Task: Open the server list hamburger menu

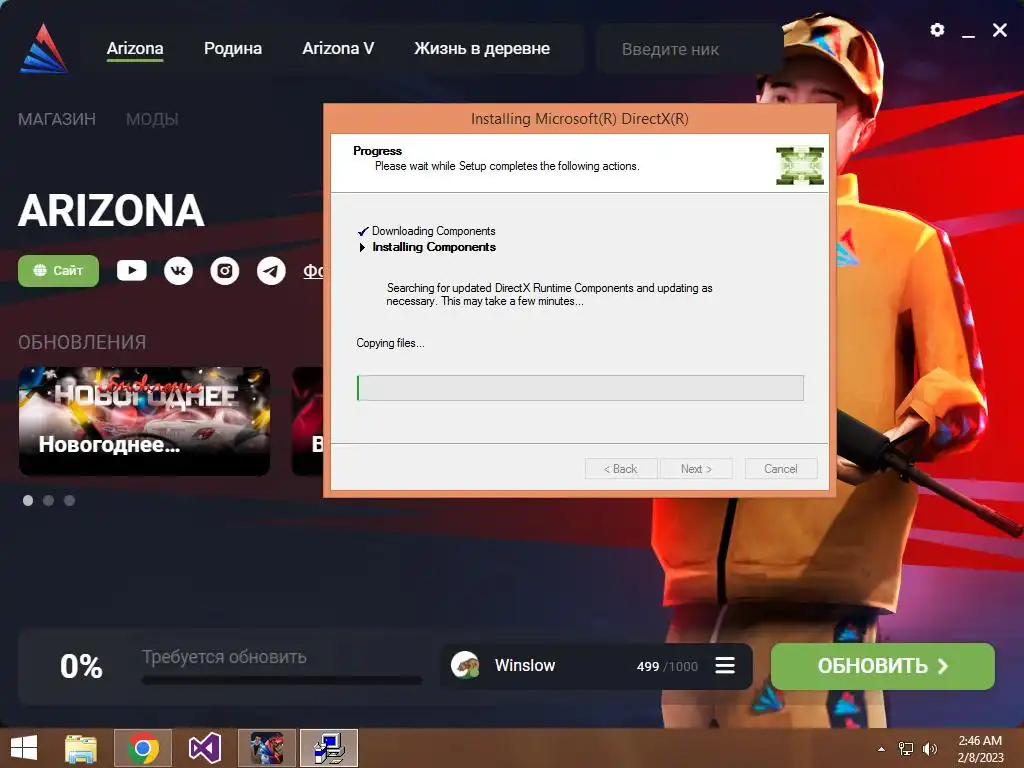Action: point(725,665)
